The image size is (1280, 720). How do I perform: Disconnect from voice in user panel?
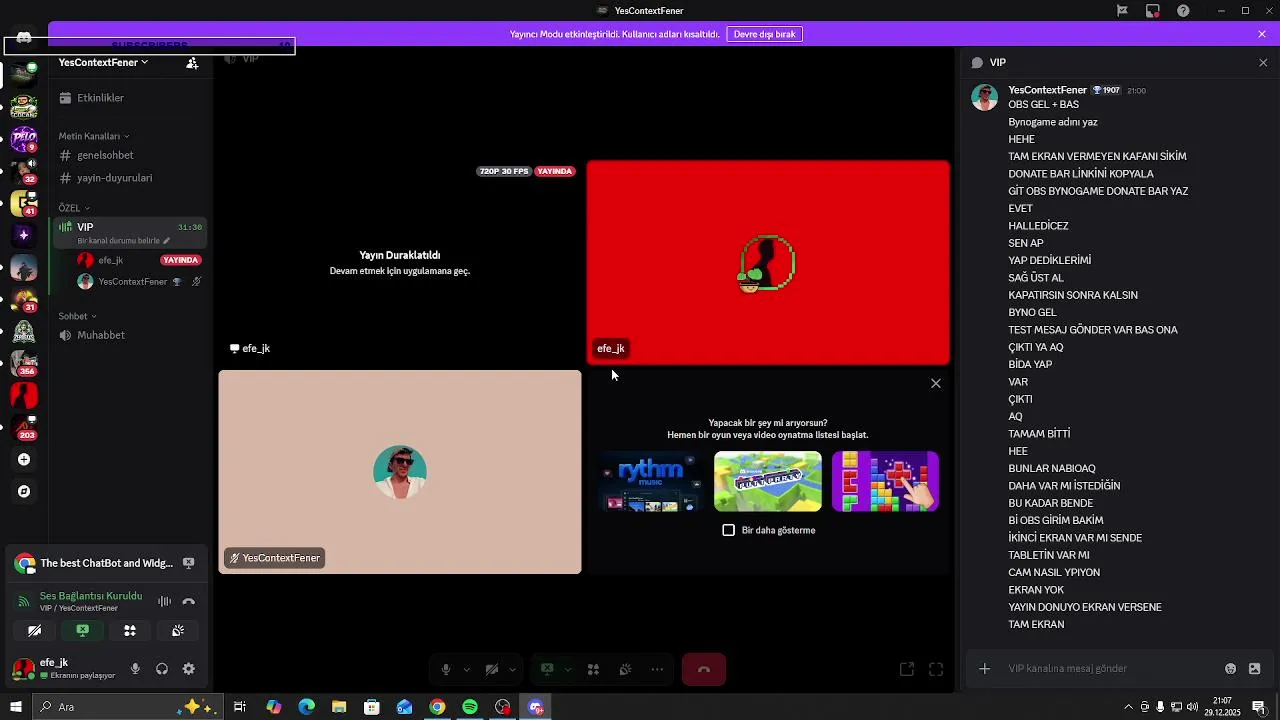(x=189, y=601)
